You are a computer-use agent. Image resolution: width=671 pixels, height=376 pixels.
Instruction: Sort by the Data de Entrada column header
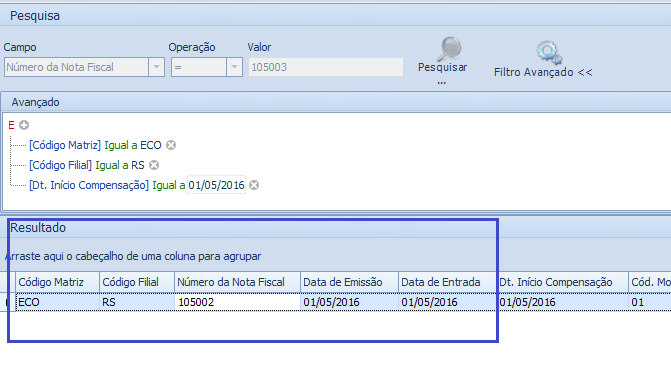pos(448,282)
